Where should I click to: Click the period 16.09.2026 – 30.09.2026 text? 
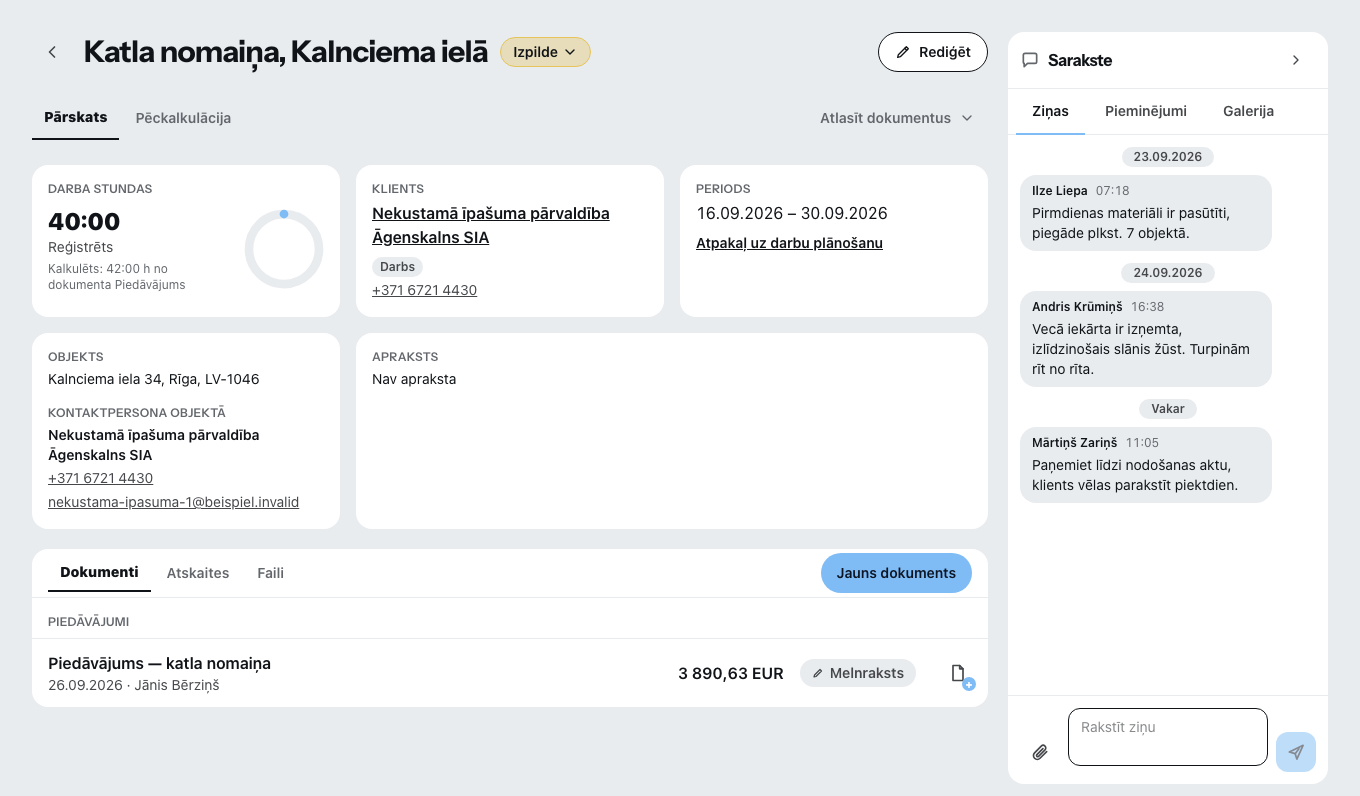coord(792,213)
